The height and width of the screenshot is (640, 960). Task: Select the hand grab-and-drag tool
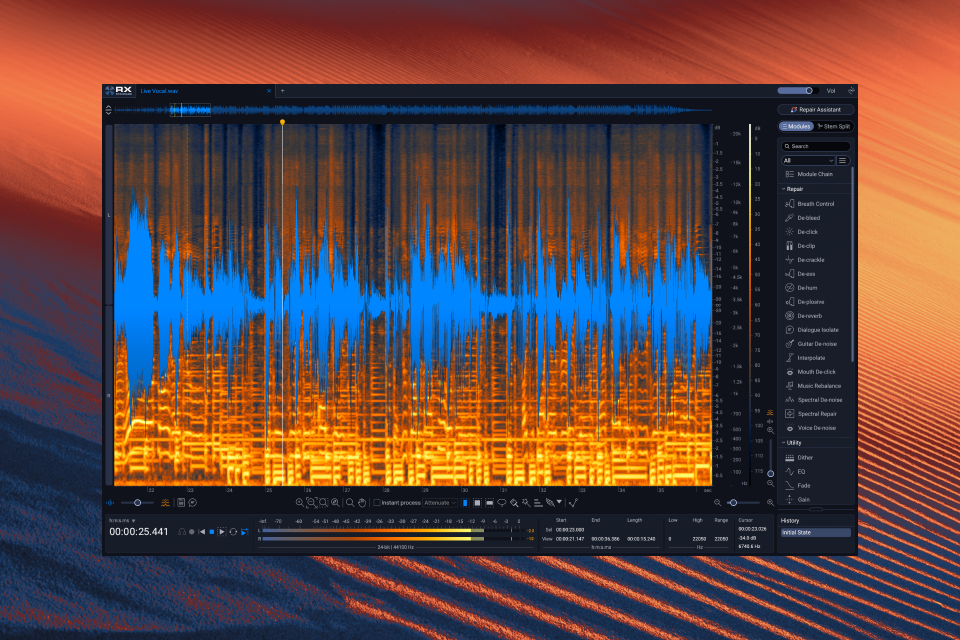pos(362,503)
